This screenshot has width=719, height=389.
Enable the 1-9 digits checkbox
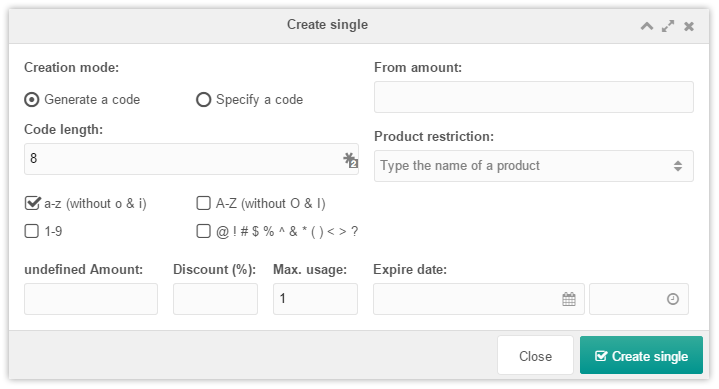32,231
